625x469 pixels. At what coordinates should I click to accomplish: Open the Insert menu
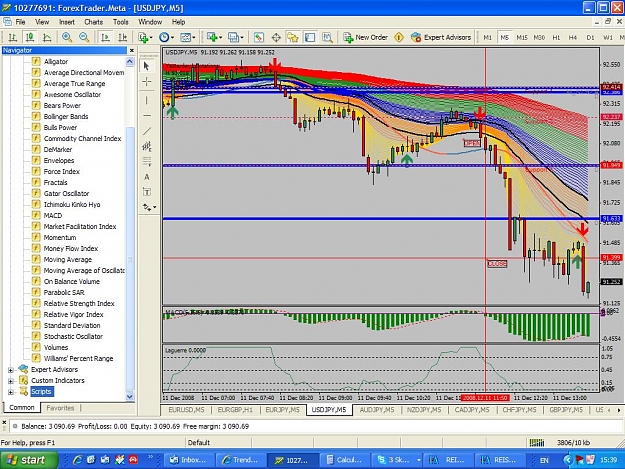pos(67,22)
